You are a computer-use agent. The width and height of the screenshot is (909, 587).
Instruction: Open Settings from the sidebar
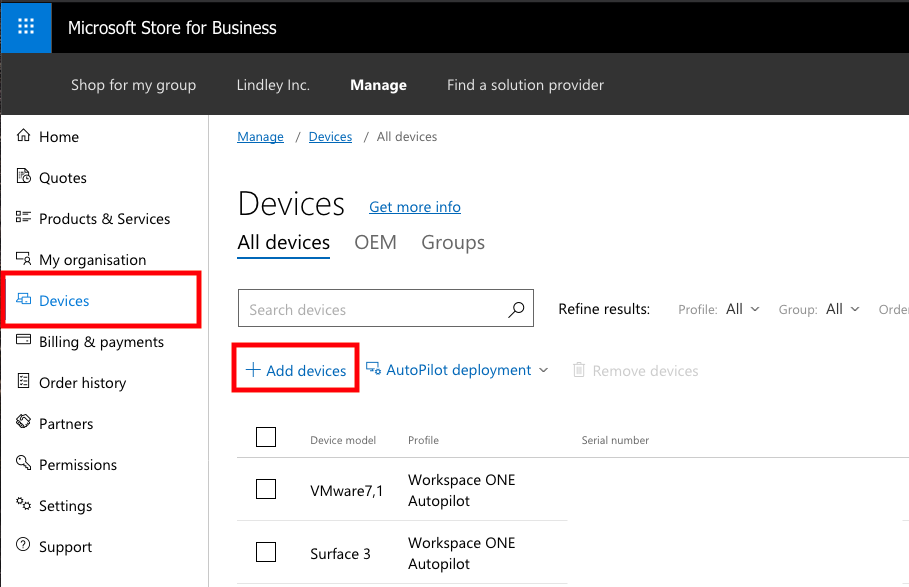[66, 506]
